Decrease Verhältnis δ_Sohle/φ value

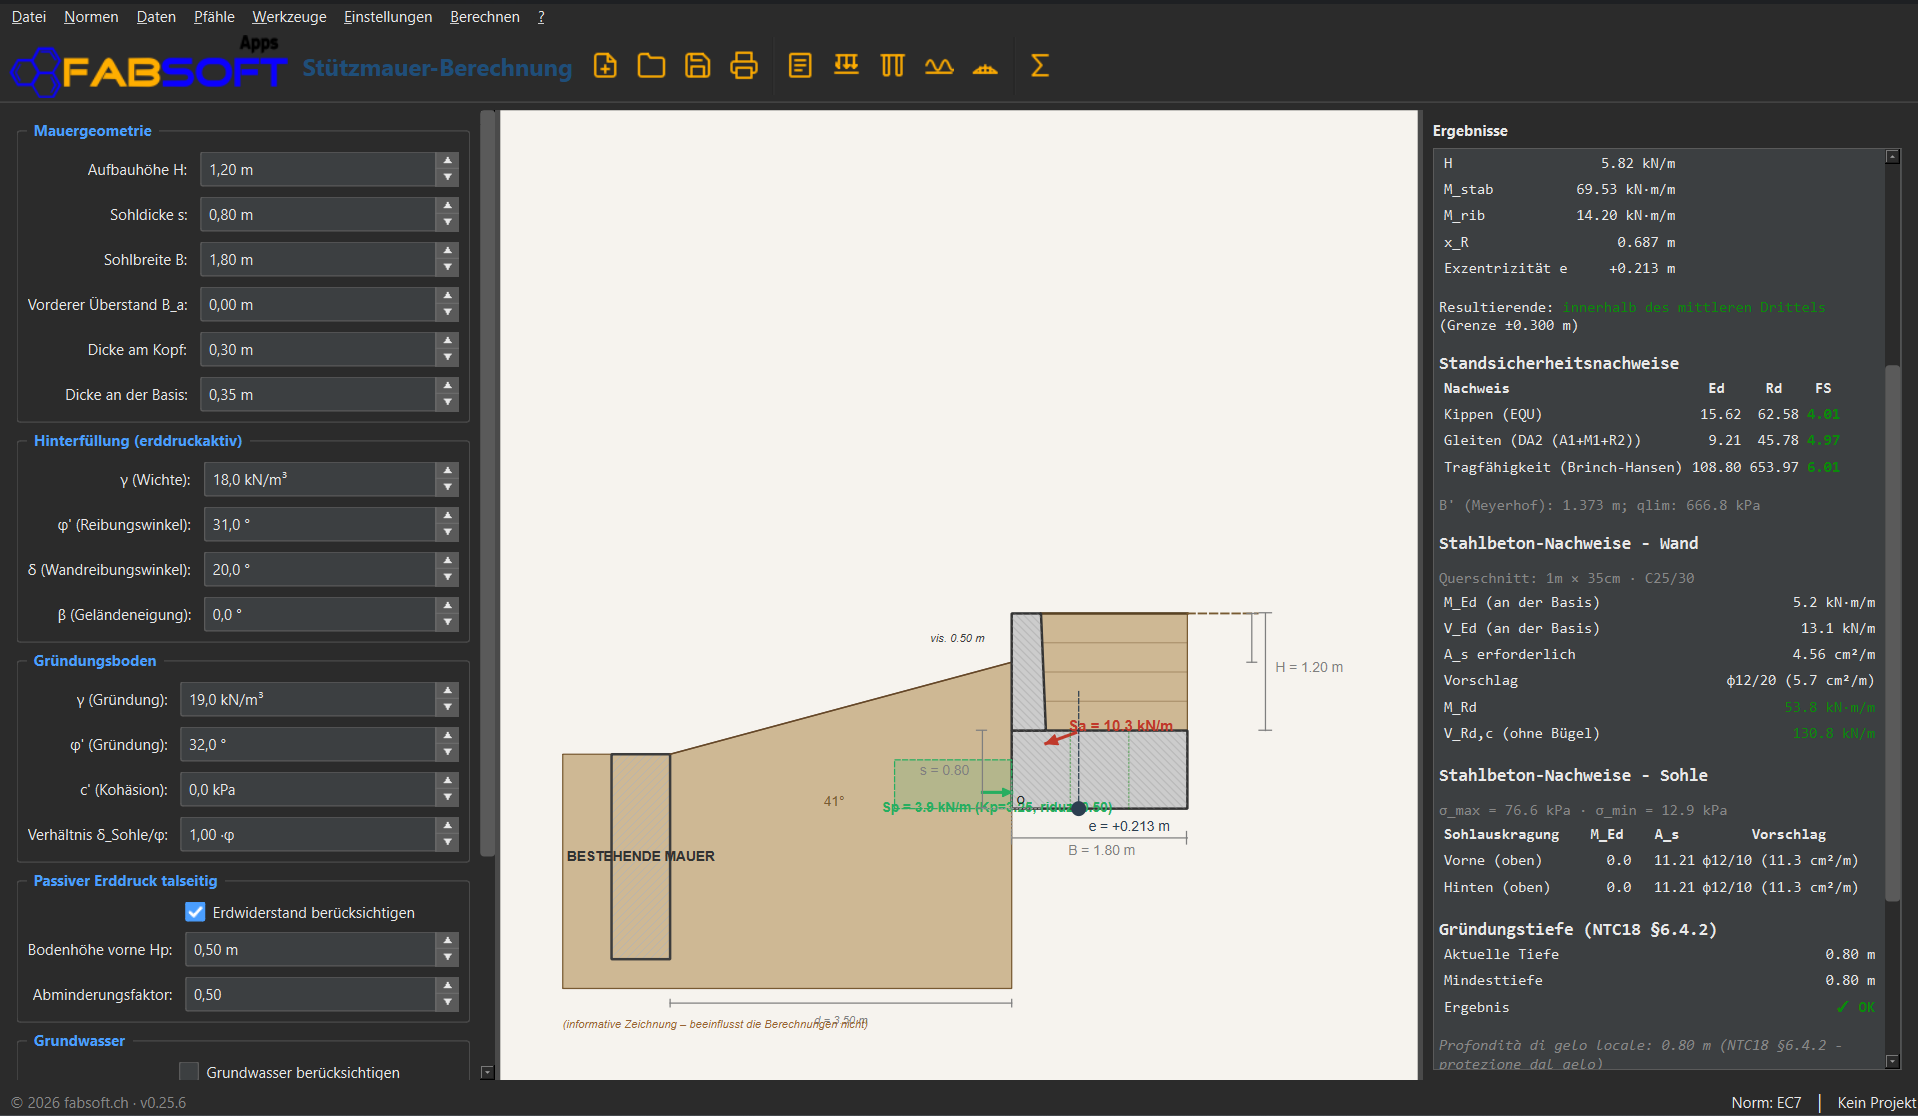[448, 843]
